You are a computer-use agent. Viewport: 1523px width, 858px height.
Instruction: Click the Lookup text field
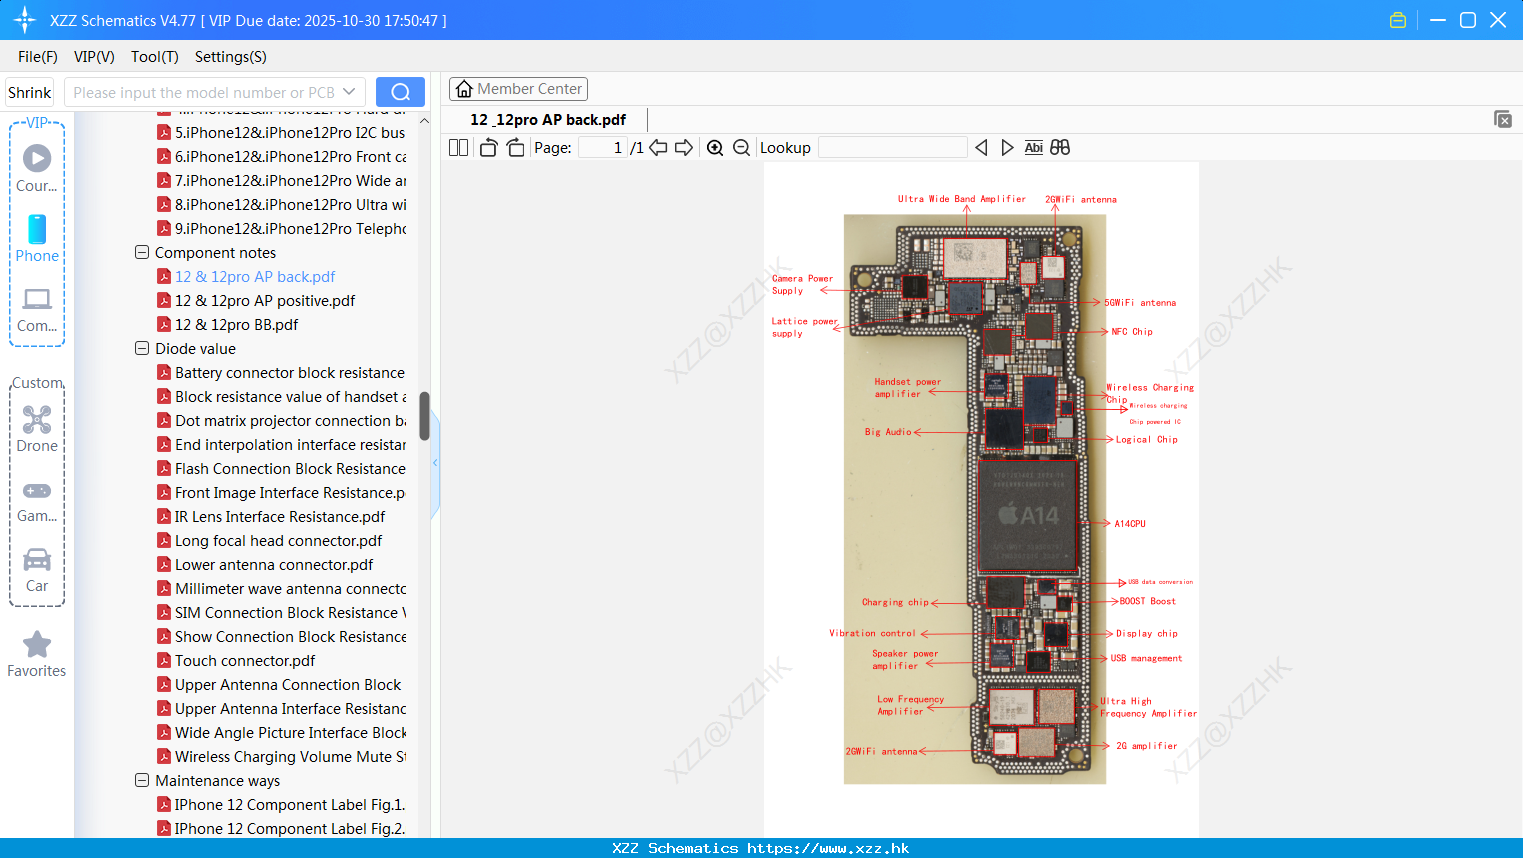[x=892, y=148]
